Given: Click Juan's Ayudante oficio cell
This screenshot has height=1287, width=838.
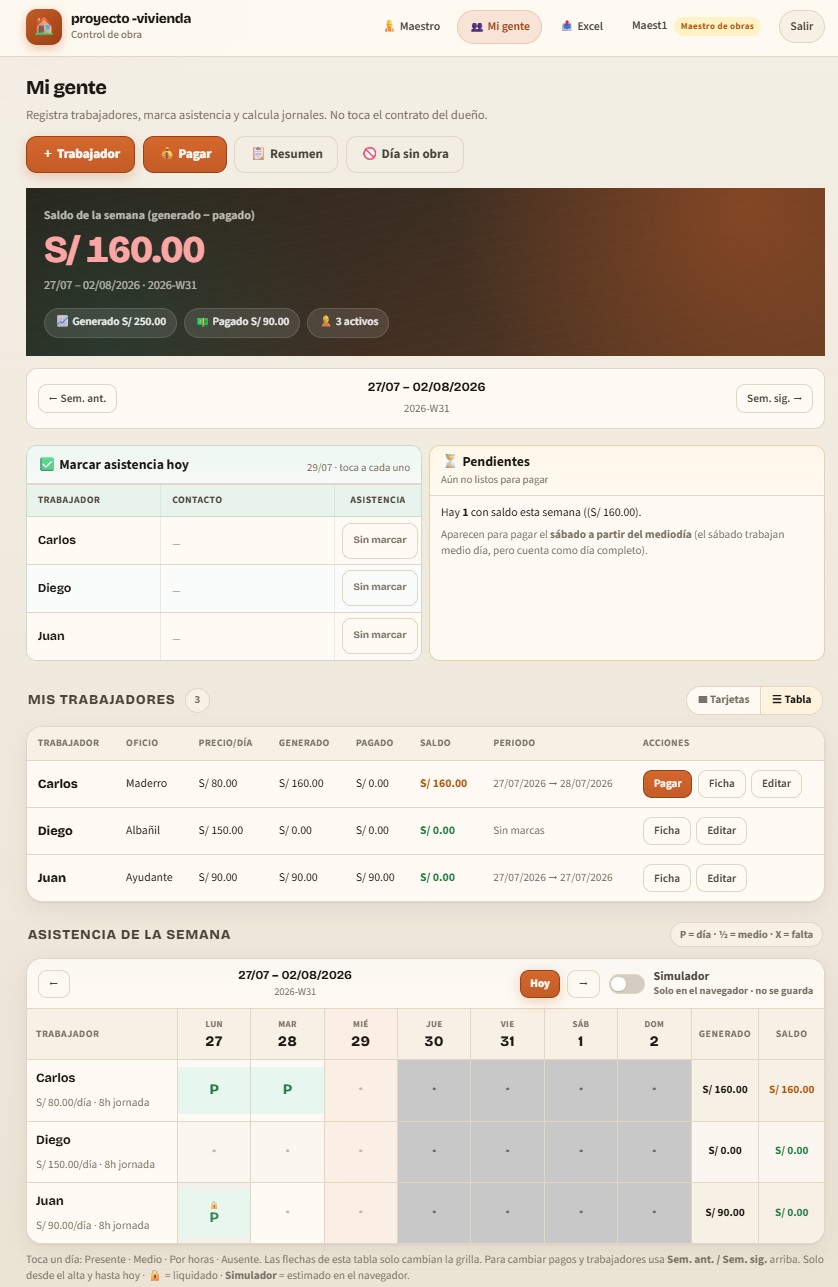Looking at the screenshot, I should [149, 878].
